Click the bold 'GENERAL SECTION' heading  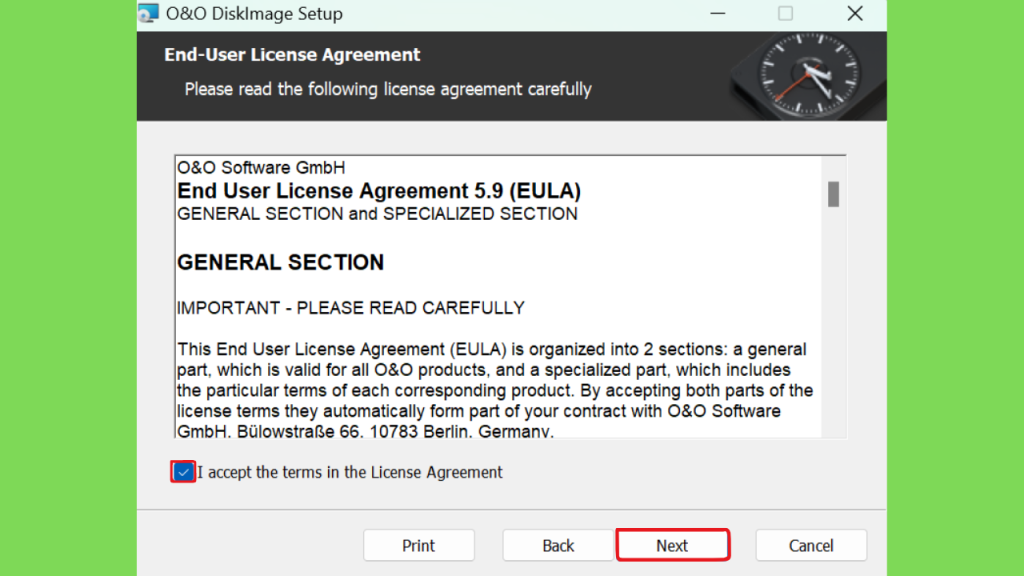point(280,263)
